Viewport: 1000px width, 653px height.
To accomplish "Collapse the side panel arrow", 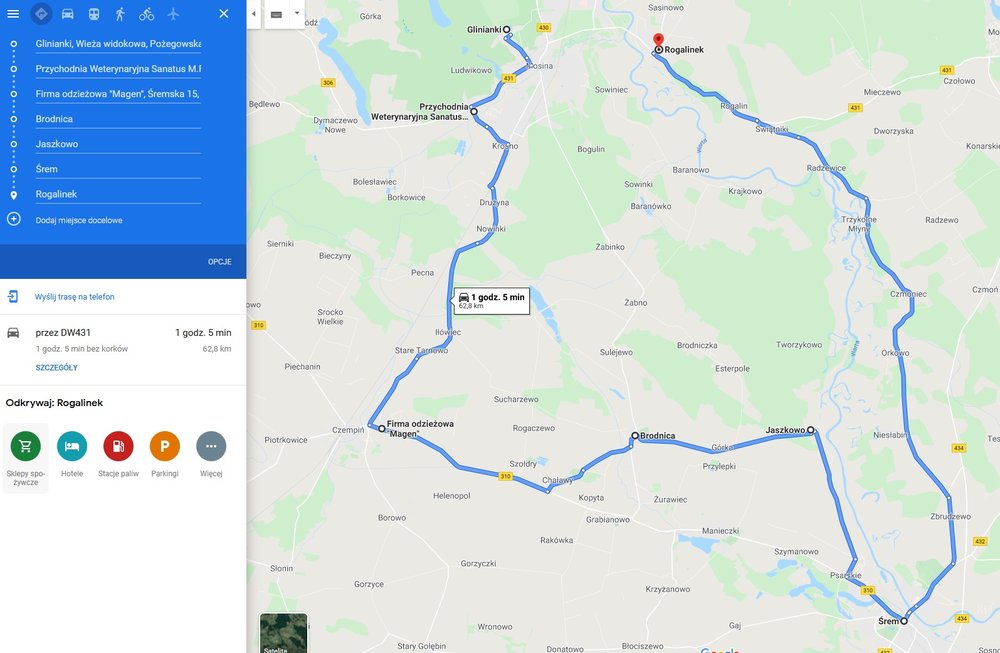I will (x=254, y=14).
